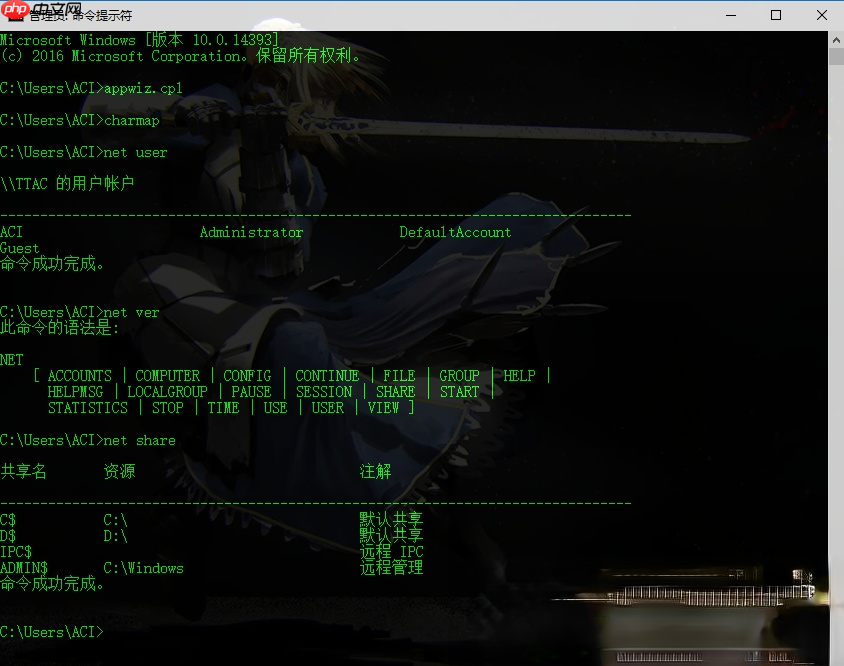
Task: Click the 'C$' share name
Action: point(8,520)
